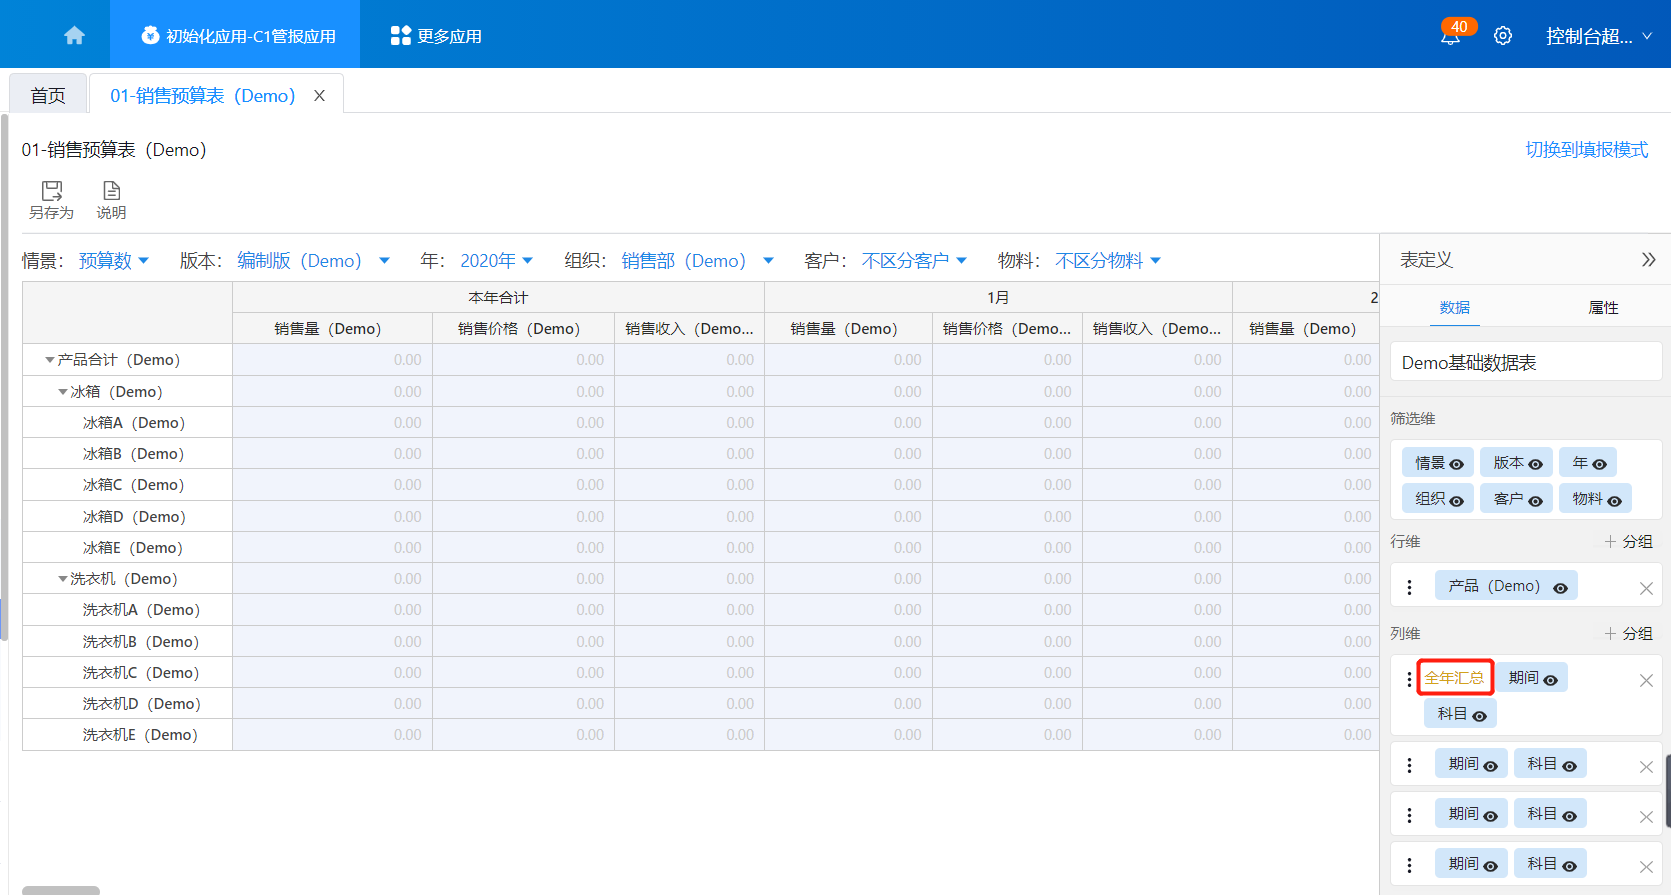Image resolution: width=1671 pixels, height=895 pixels.
Task: Open the notification bell with badge 40
Action: pos(1450,37)
